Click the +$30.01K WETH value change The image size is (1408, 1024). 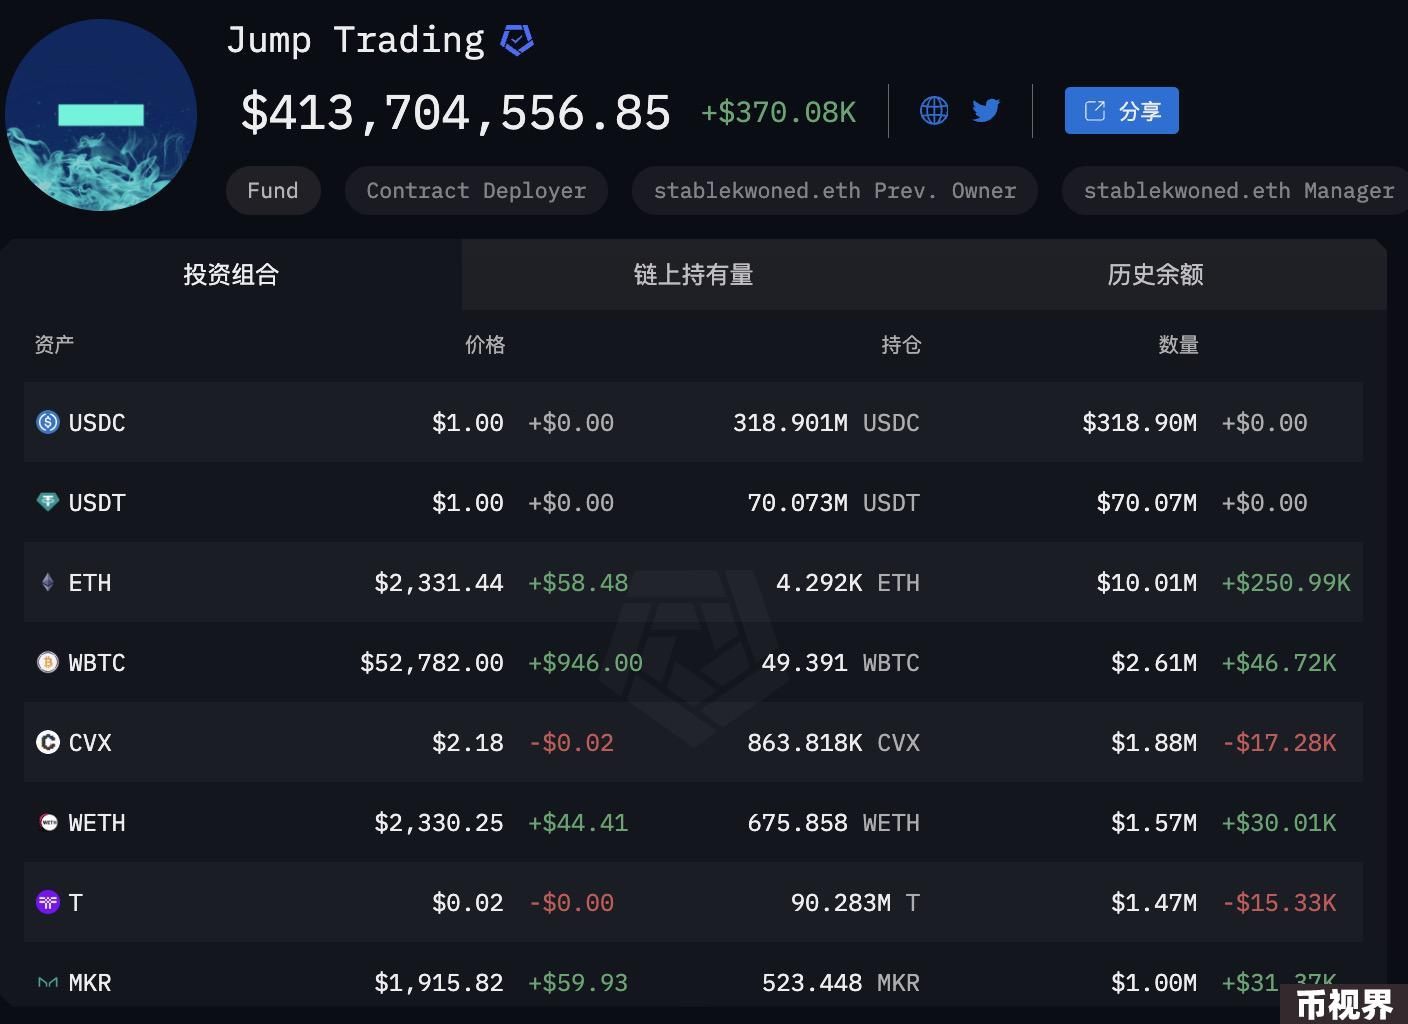(x=1279, y=823)
